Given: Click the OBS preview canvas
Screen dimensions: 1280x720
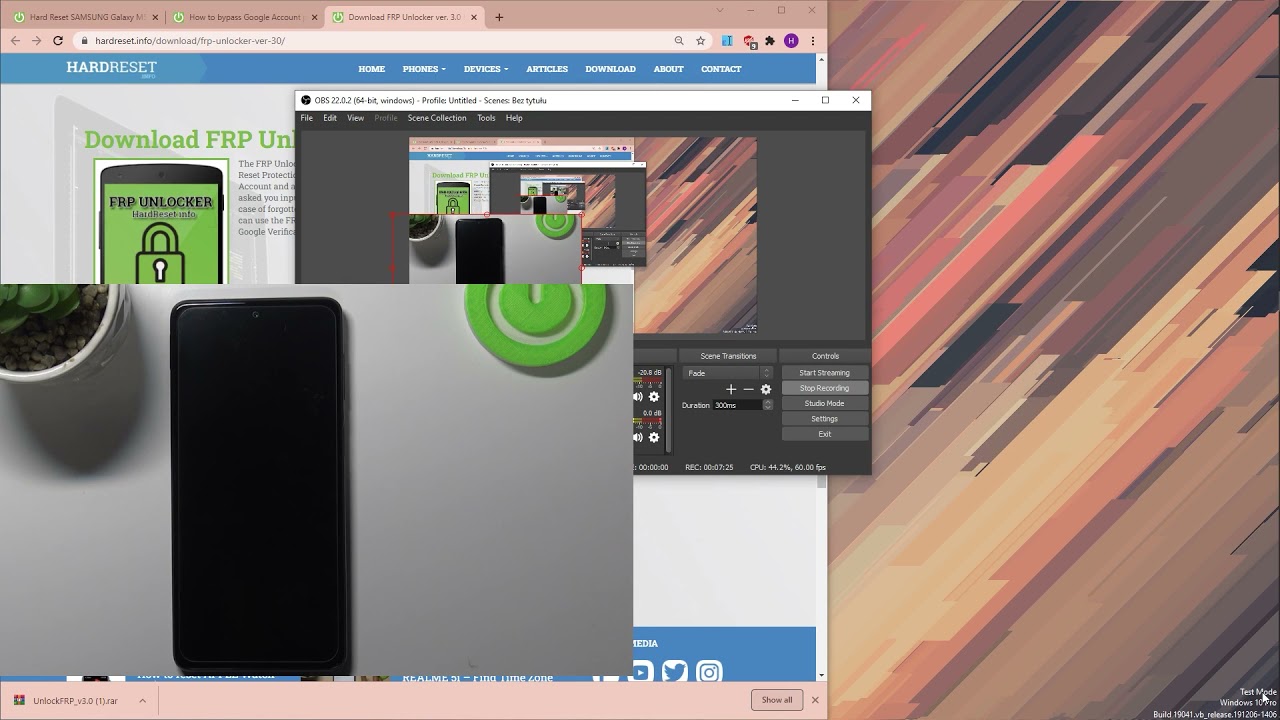Looking at the screenshot, I should (583, 235).
